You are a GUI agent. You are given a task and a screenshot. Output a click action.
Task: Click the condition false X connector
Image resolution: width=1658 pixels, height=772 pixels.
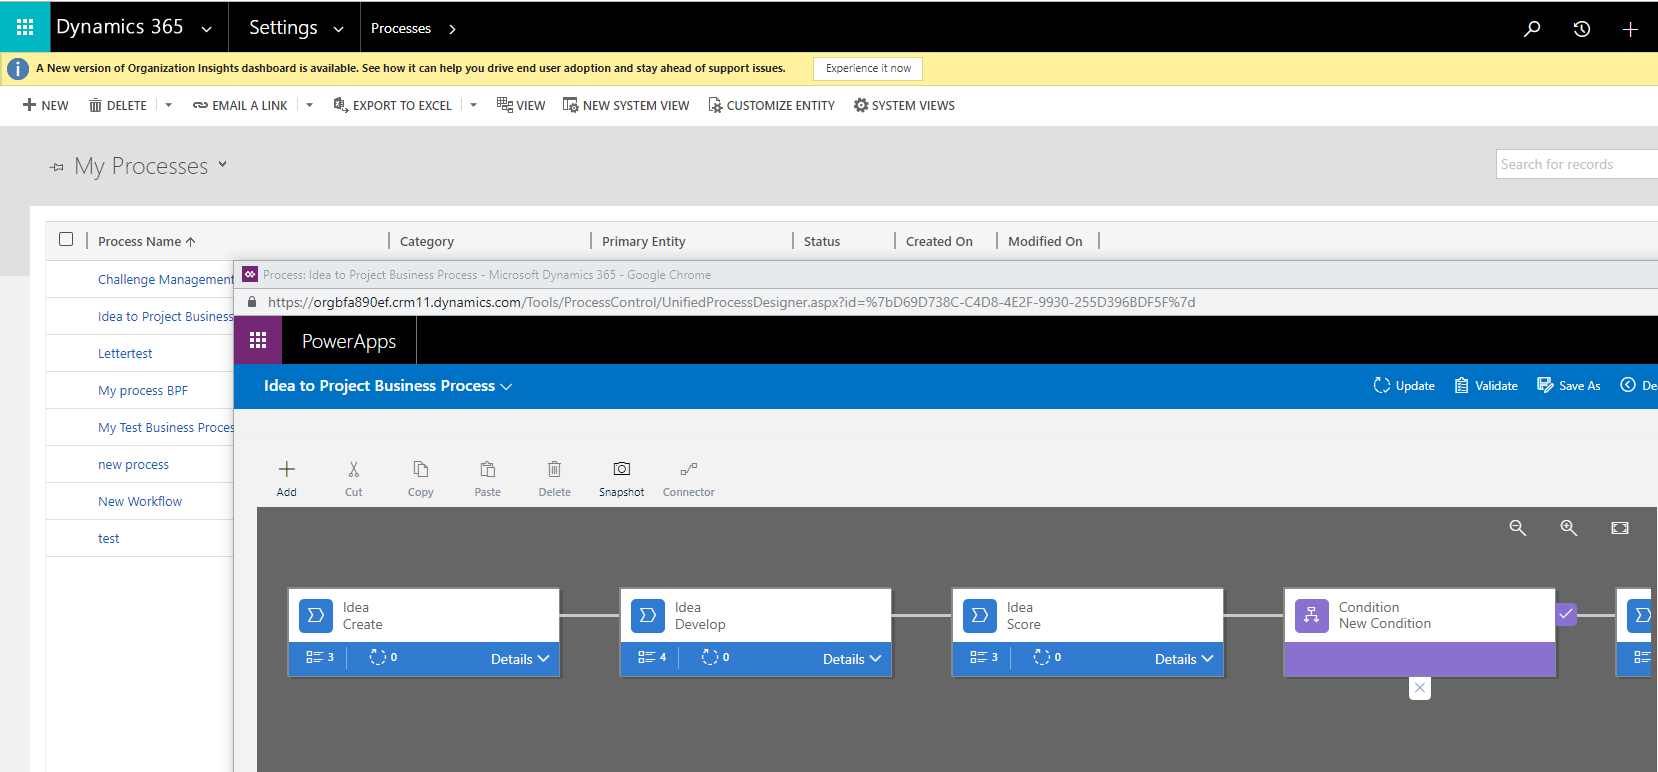tap(1419, 688)
